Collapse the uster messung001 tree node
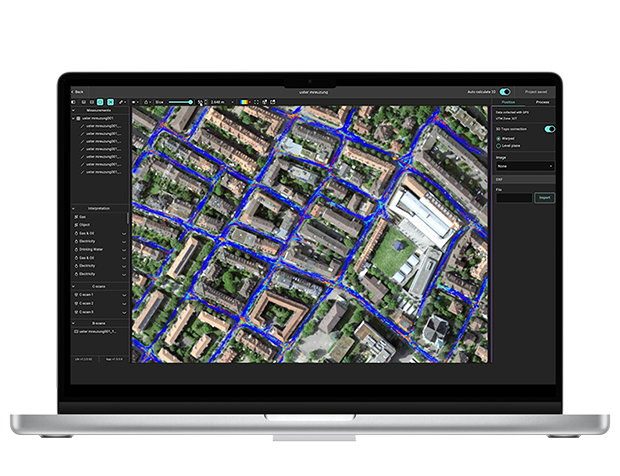The image size is (620, 476). (74, 118)
